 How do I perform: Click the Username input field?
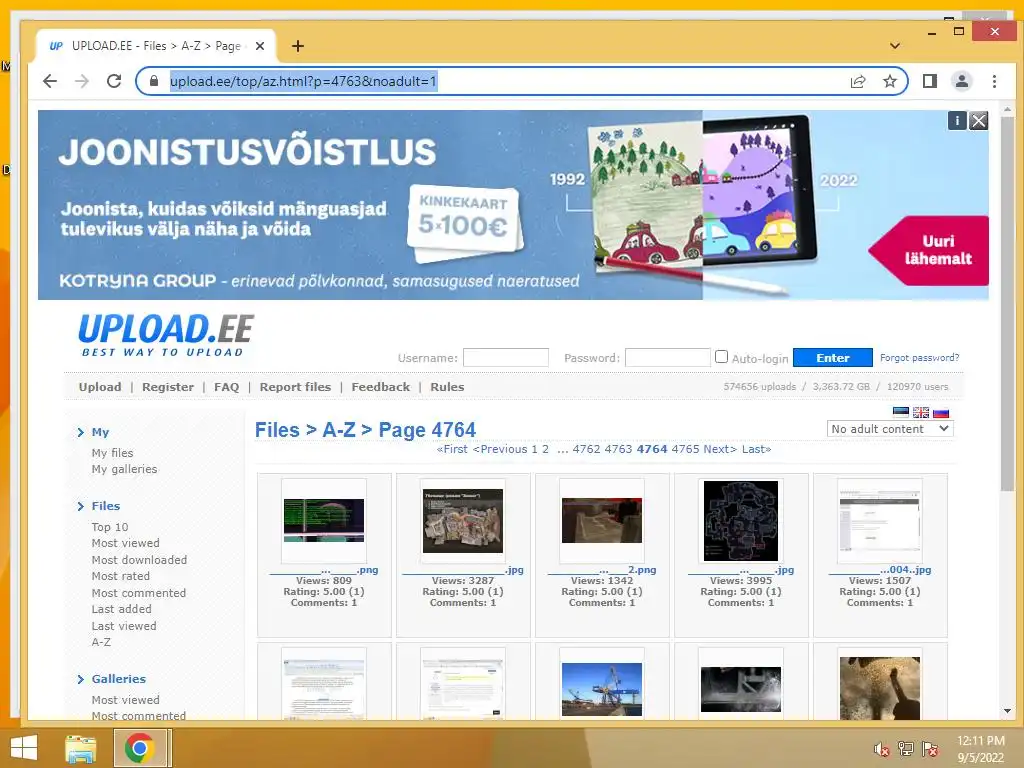[505, 357]
